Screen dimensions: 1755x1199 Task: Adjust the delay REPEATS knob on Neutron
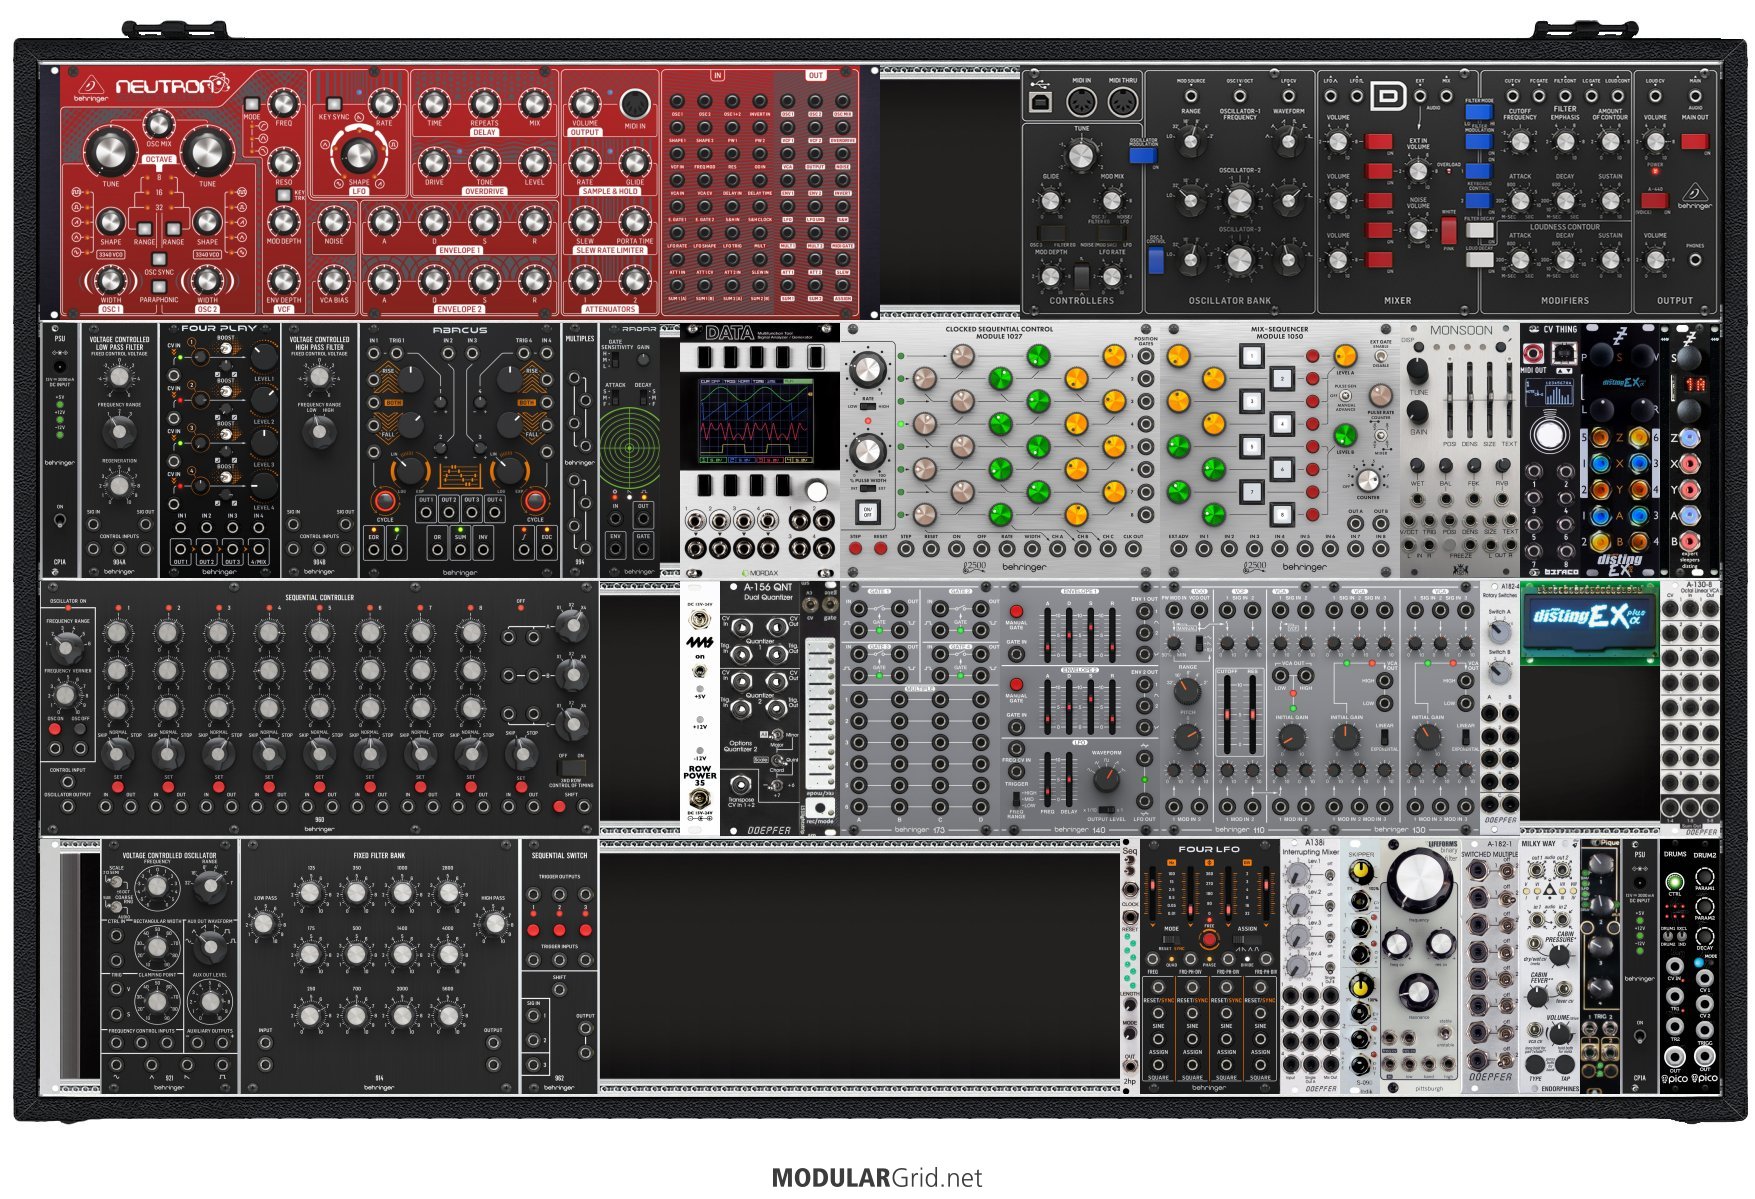pyautogui.click(x=484, y=102)
